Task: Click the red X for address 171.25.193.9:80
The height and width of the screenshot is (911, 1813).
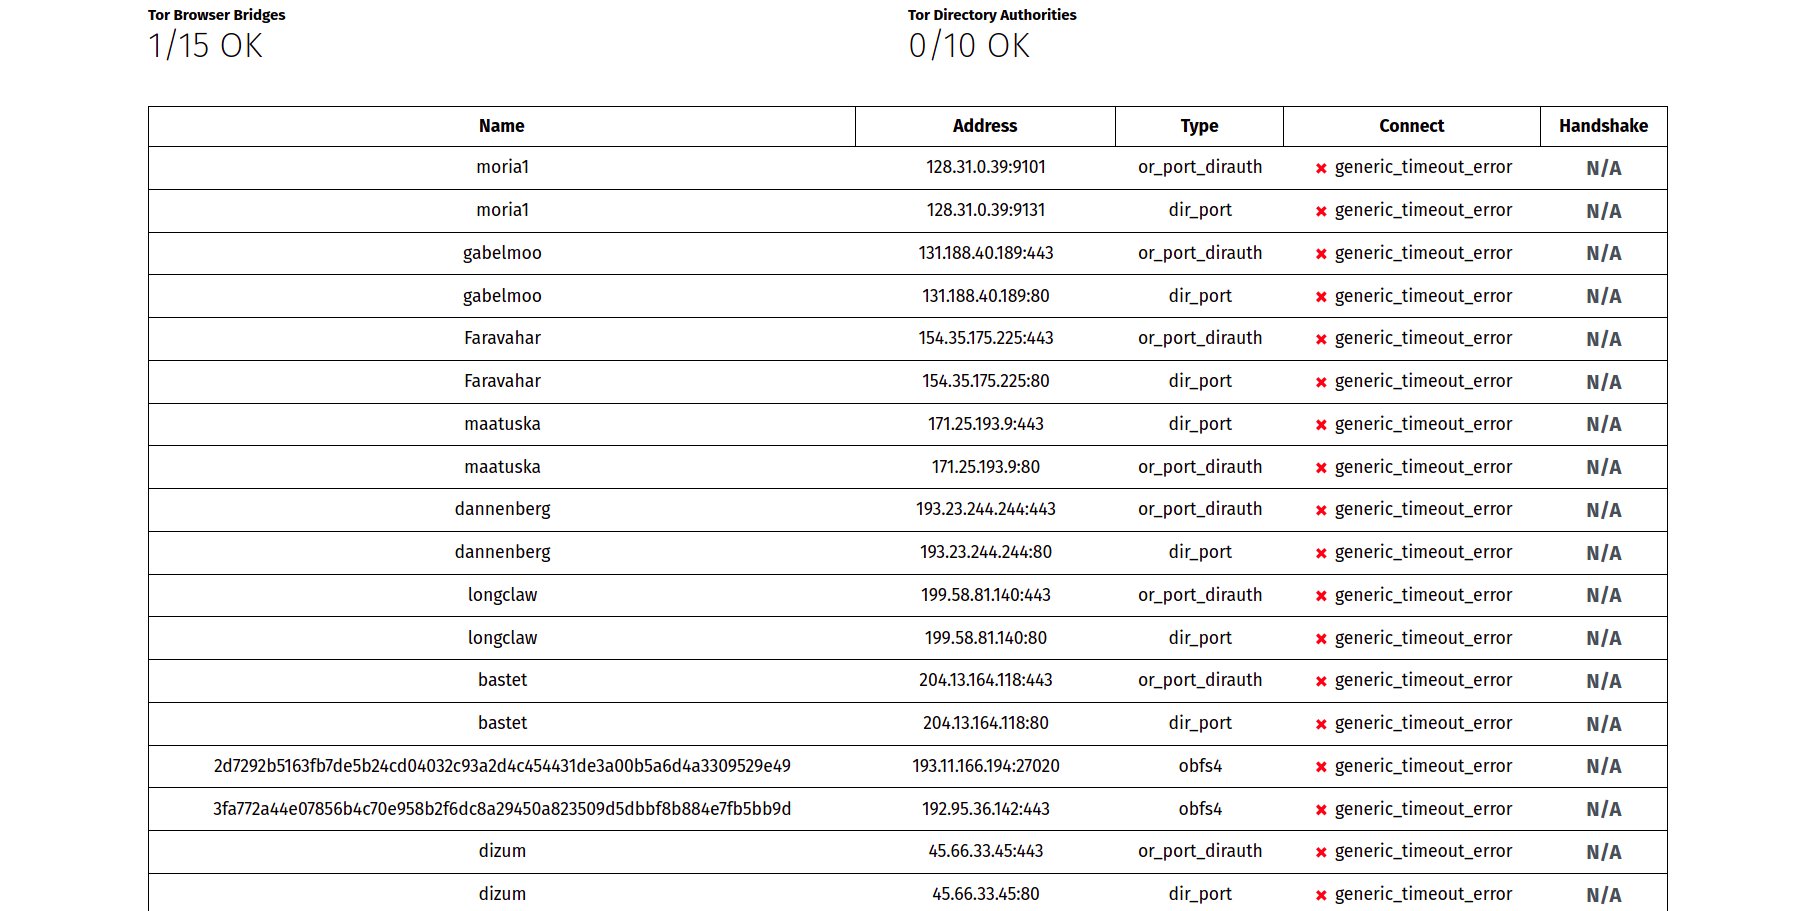Action: (x=1321, y=468)
